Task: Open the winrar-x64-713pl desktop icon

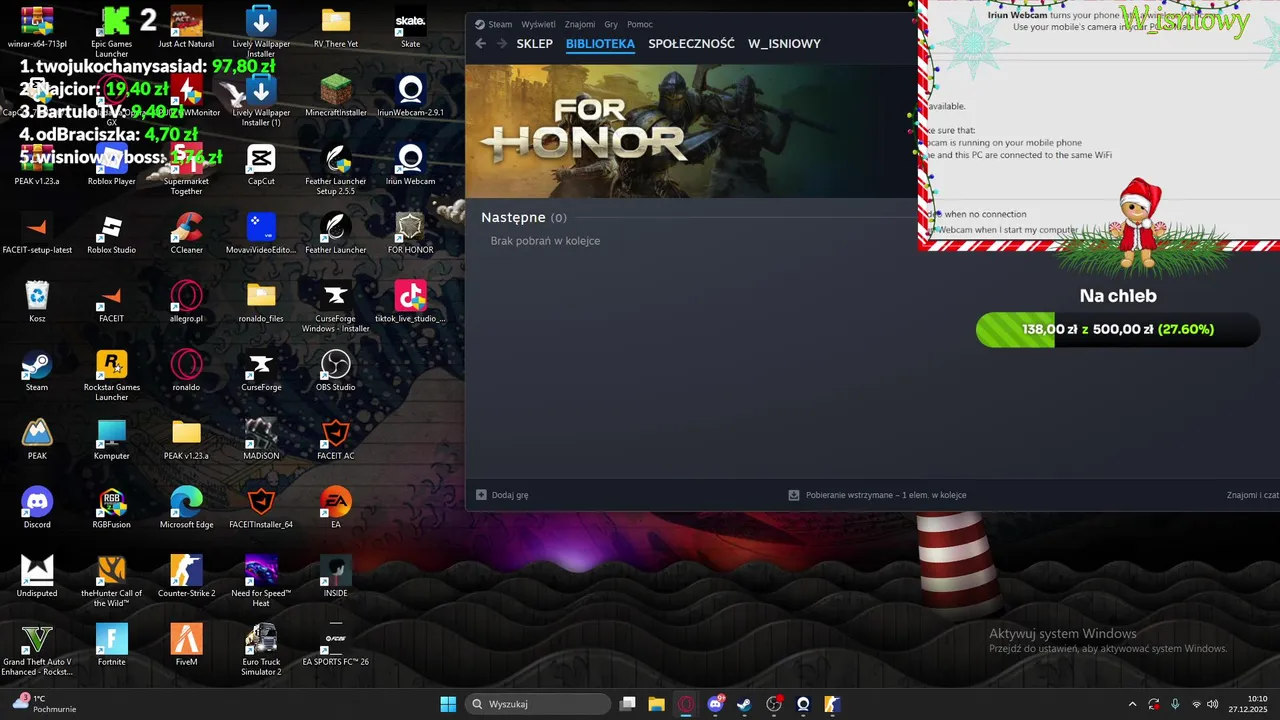Action: [x=37, y=27]
